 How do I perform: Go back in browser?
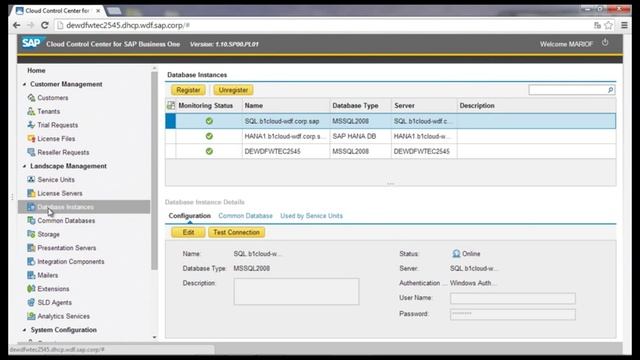pos(17,25)
